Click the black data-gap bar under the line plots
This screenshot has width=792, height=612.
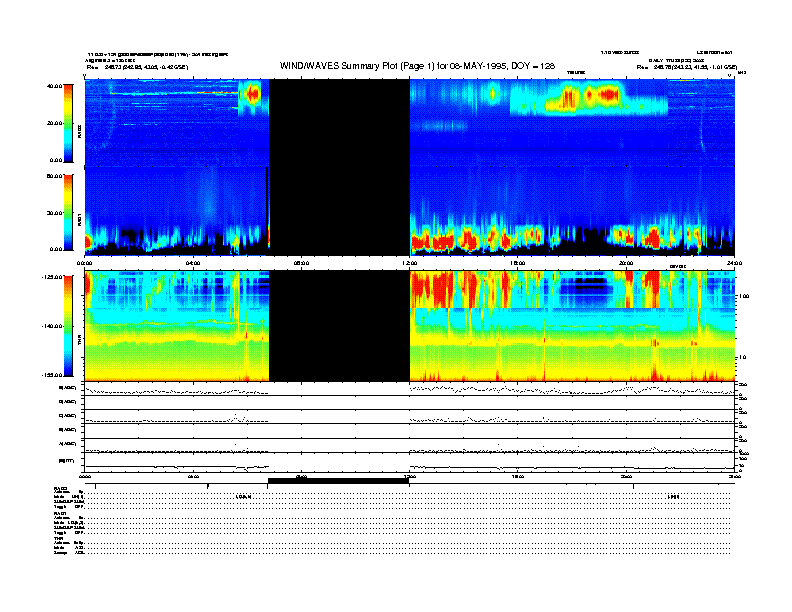pos(338,481)
